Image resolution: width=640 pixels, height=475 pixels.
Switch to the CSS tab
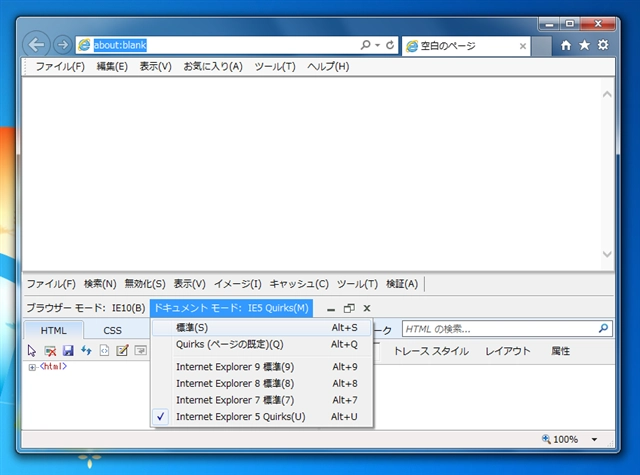(113, 331)
